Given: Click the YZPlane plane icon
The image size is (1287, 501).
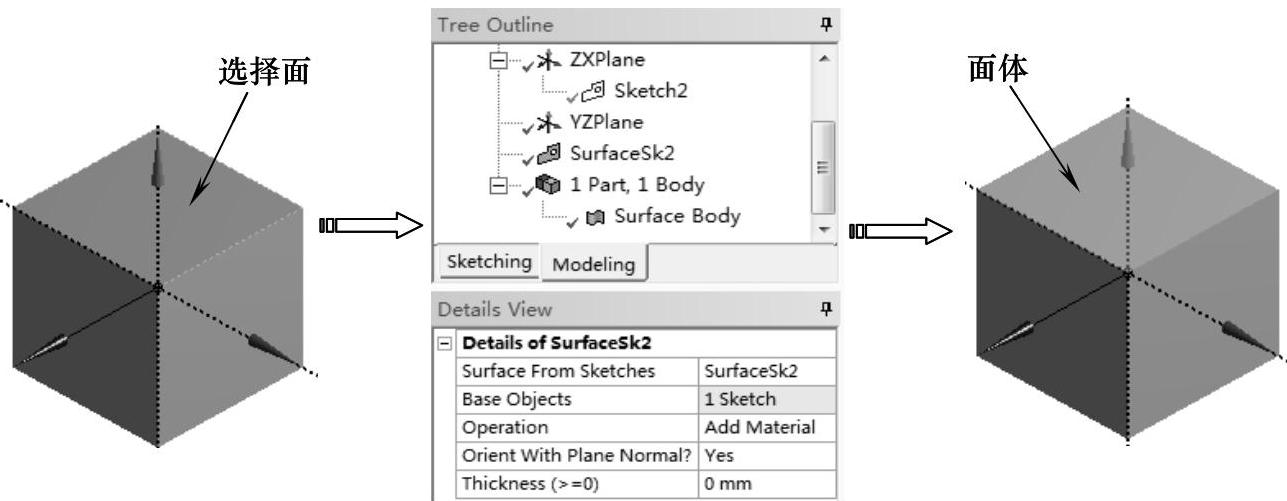Looking at the screenshot, I should pyautogui.click(x=545, y=123).
